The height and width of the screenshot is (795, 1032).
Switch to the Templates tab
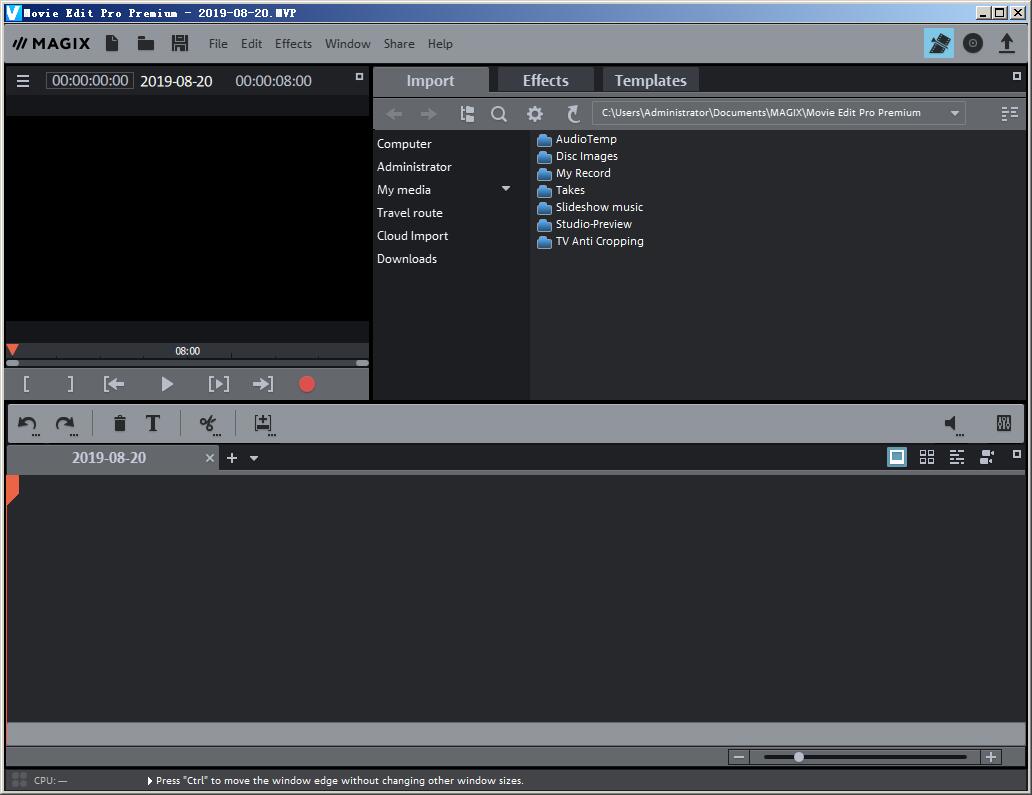tap(650, 80)
